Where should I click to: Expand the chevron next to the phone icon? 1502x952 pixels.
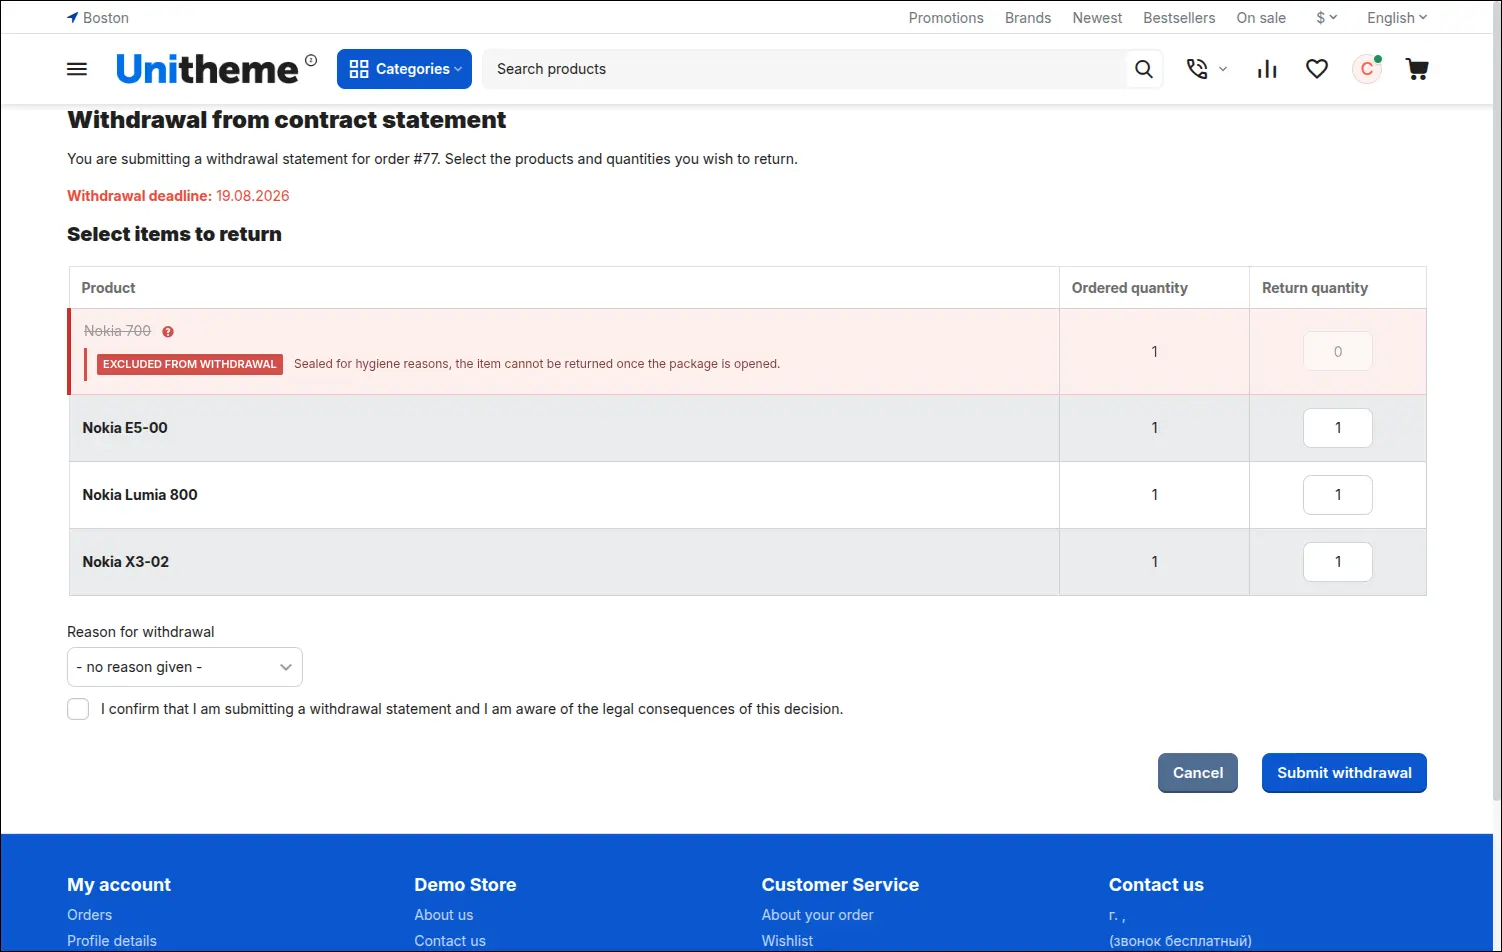tap(1223, 69)
